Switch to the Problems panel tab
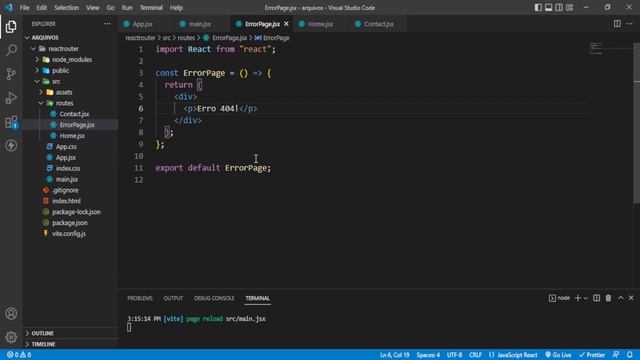The height and width of the screenshot is (360, 640). click(x=140, y=298)
